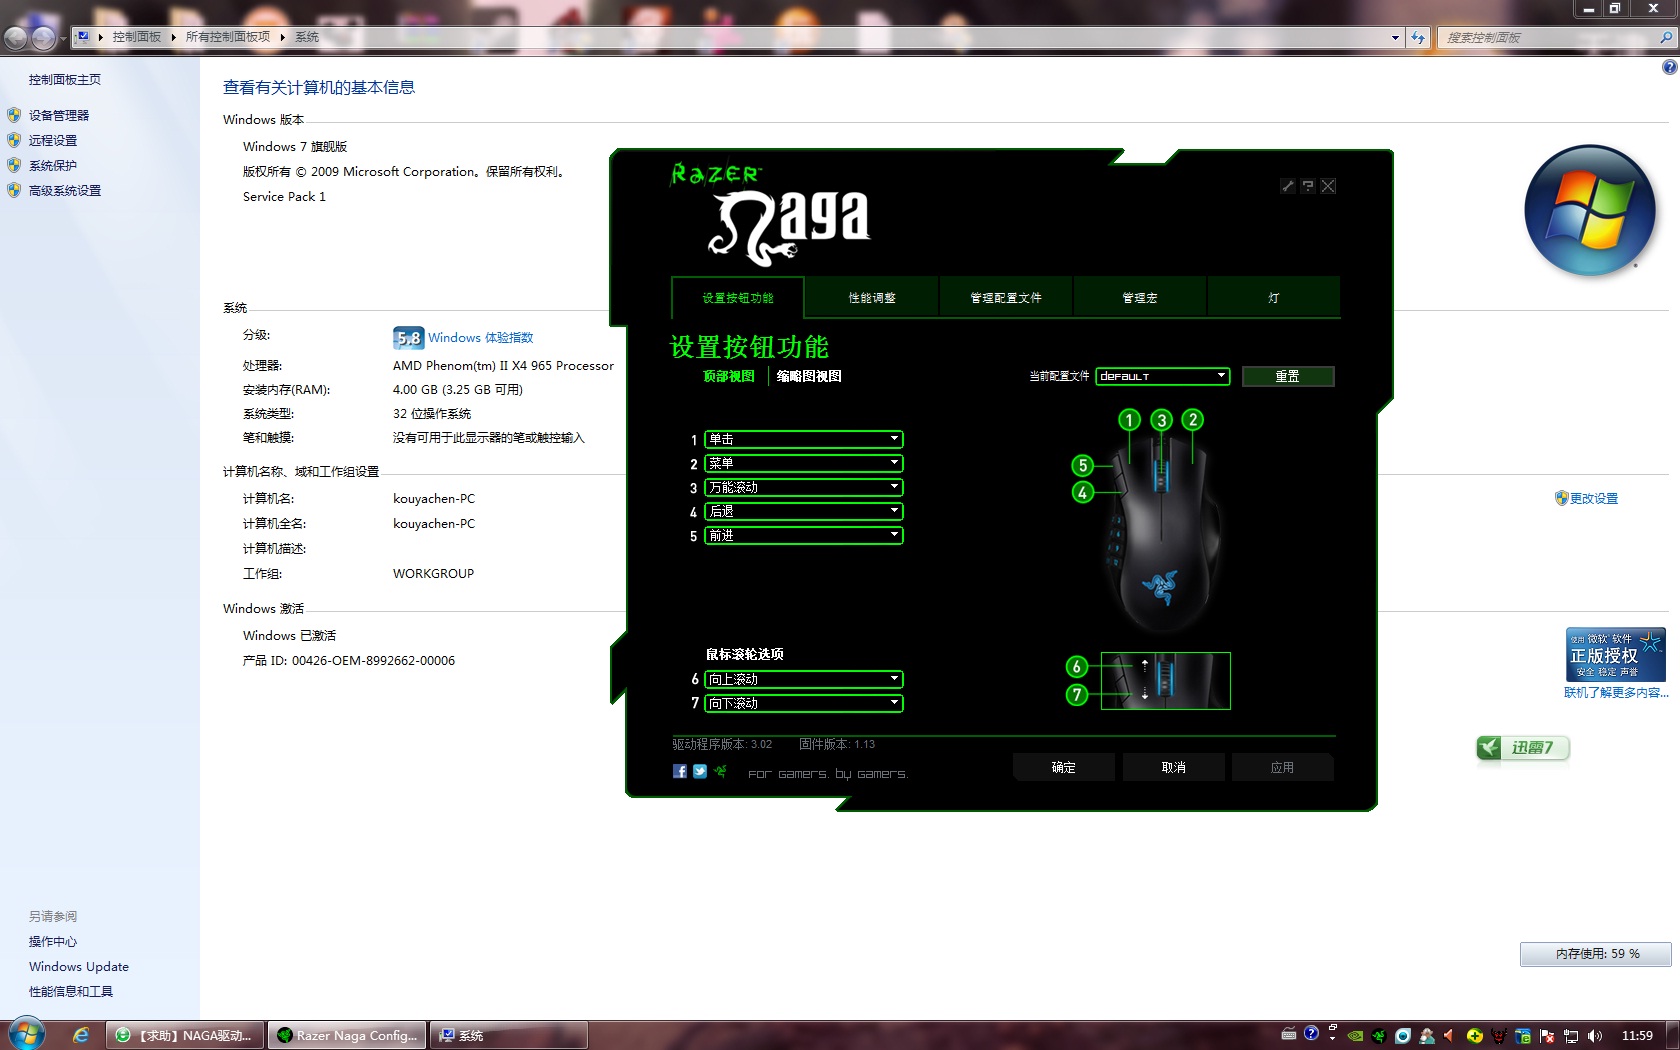Open 系统保护 link in sidebar
The height and width of the screenshot is (1050, 1680).
click(x=53, y=165)
